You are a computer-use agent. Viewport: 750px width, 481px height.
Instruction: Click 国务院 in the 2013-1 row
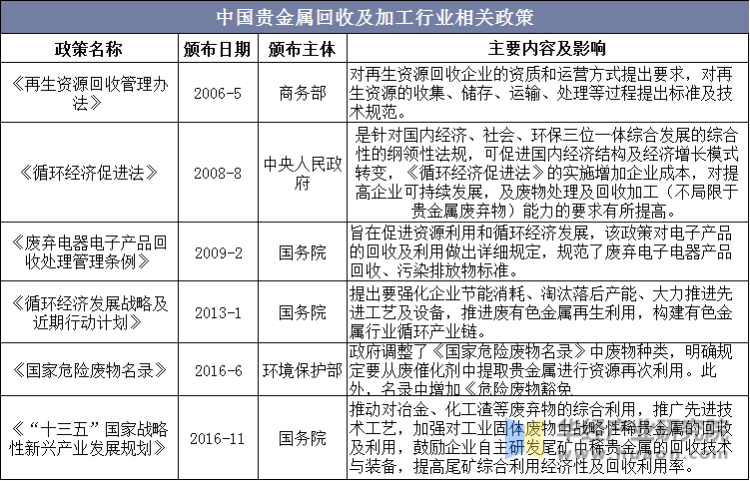coord(302,313)
